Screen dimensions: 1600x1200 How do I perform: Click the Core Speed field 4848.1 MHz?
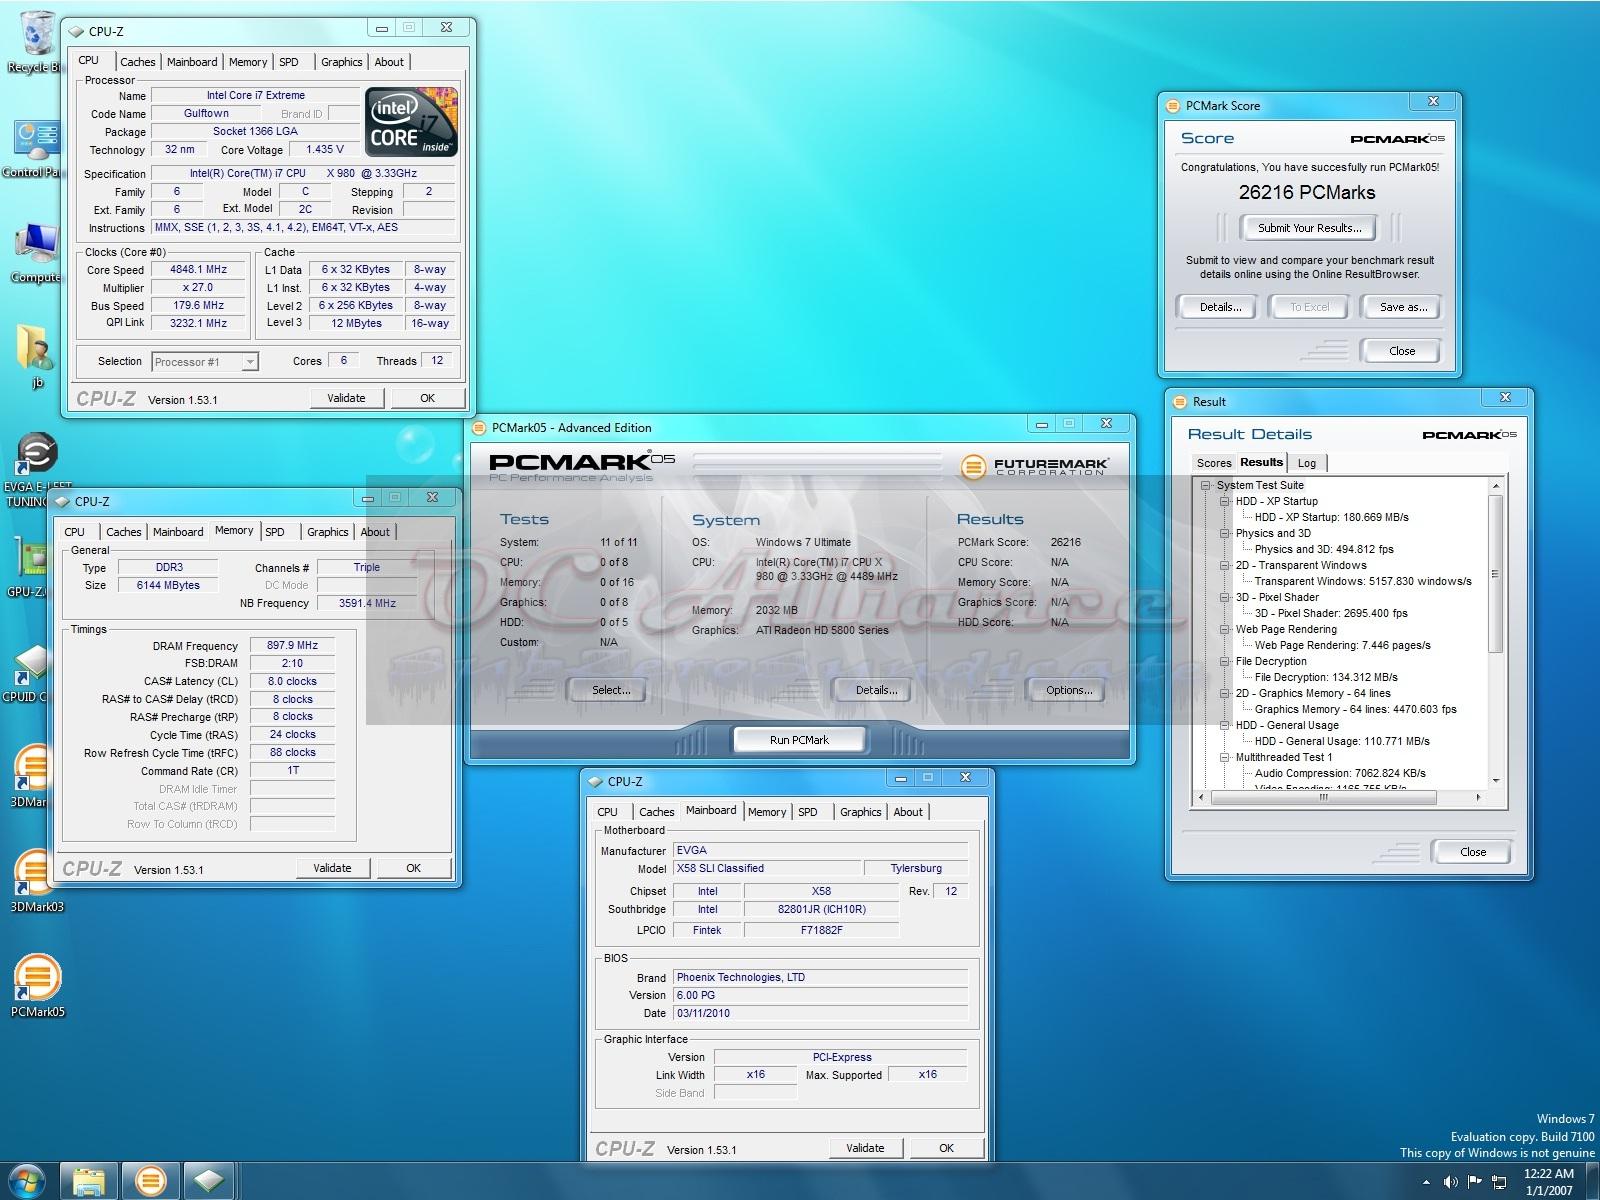(198, 270)
